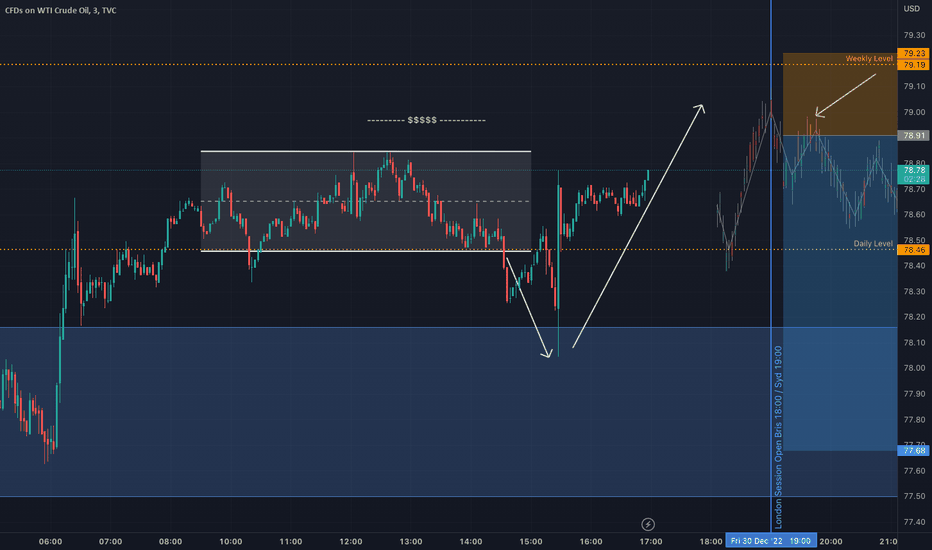Click the 78.30 price axis label
This screenshot has width=932, height=550.
pyautogui.click(x=914, y=291)
